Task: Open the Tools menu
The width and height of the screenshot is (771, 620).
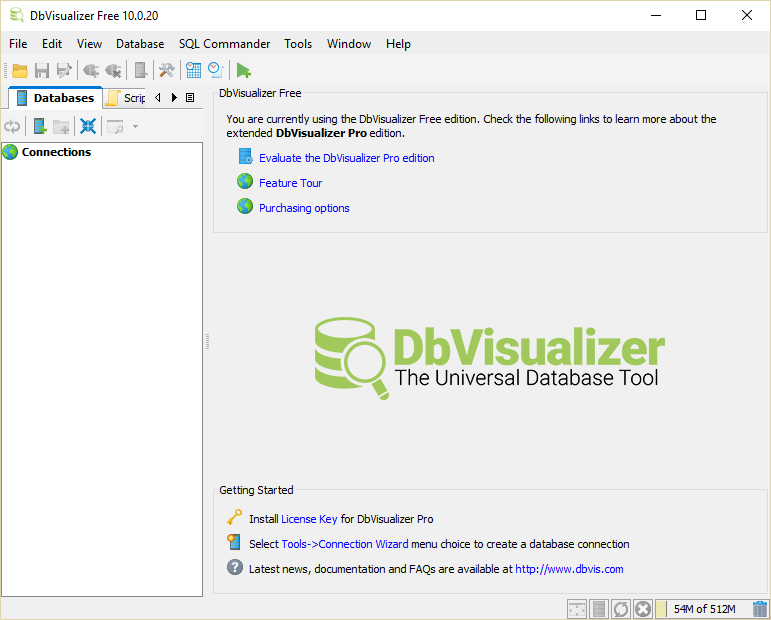Action: pos(298,44)
